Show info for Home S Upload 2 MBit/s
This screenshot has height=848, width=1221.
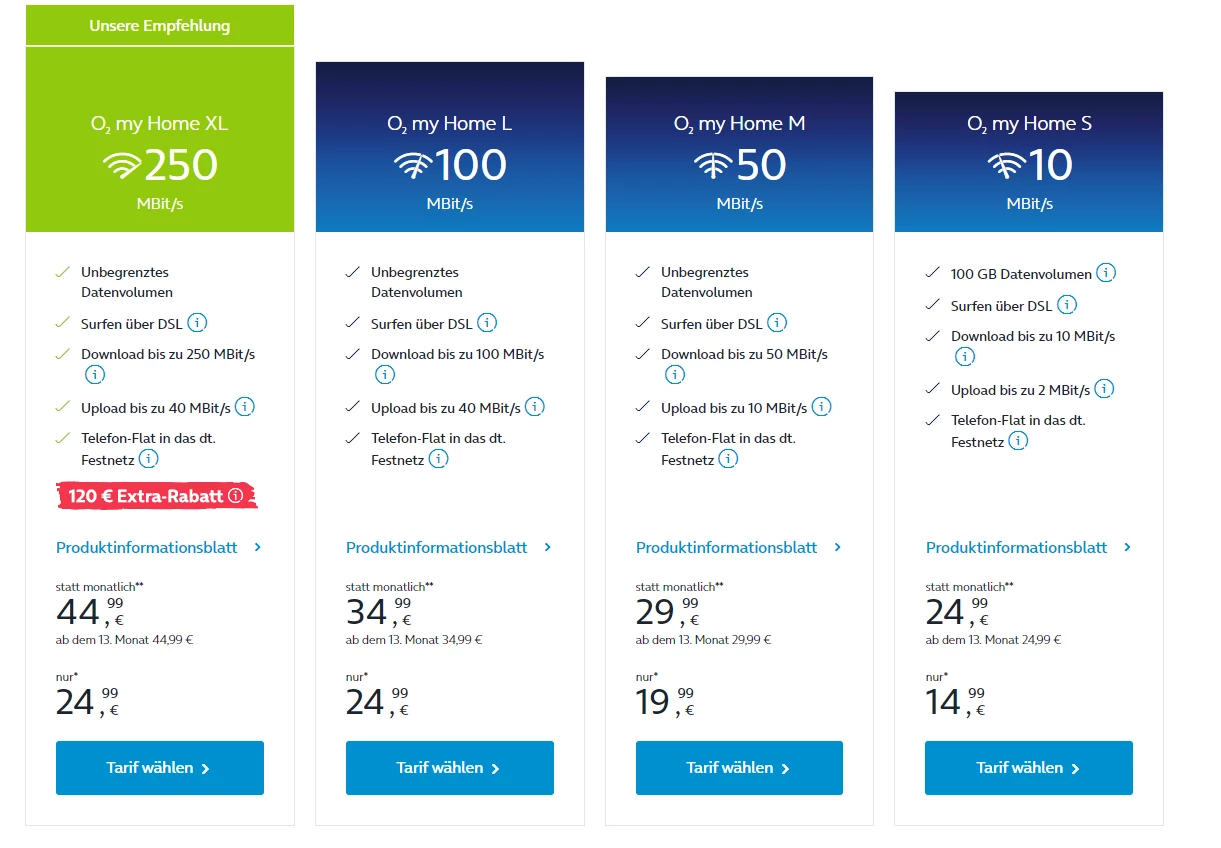coord(1104,389)
